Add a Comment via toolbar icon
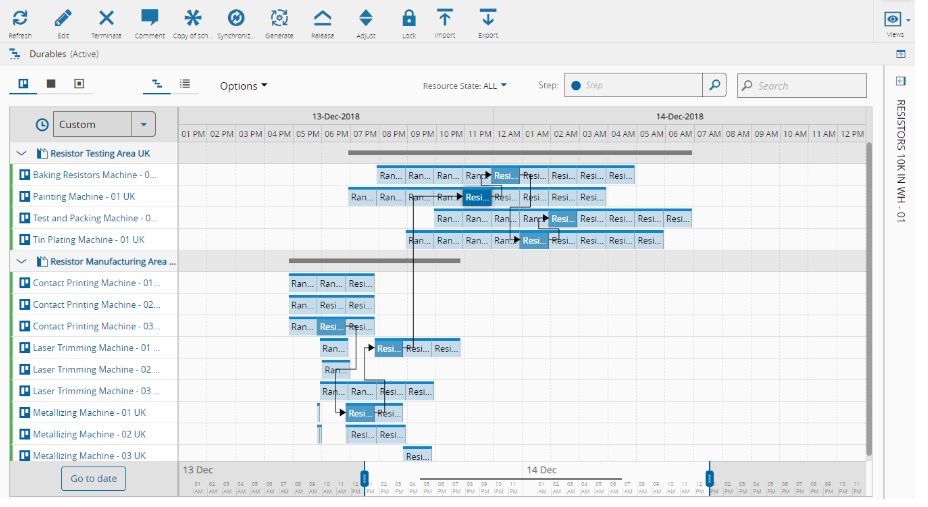928x507 pixels. pos(150,18)
